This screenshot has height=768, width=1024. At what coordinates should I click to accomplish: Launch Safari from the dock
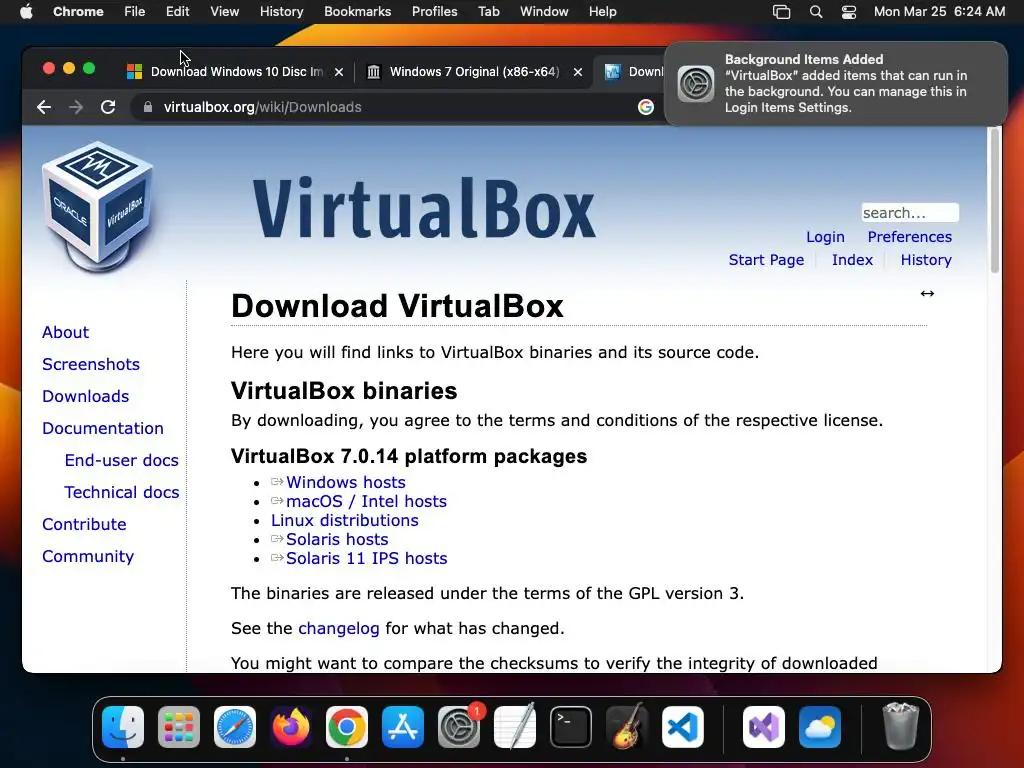tap(235, 727)
